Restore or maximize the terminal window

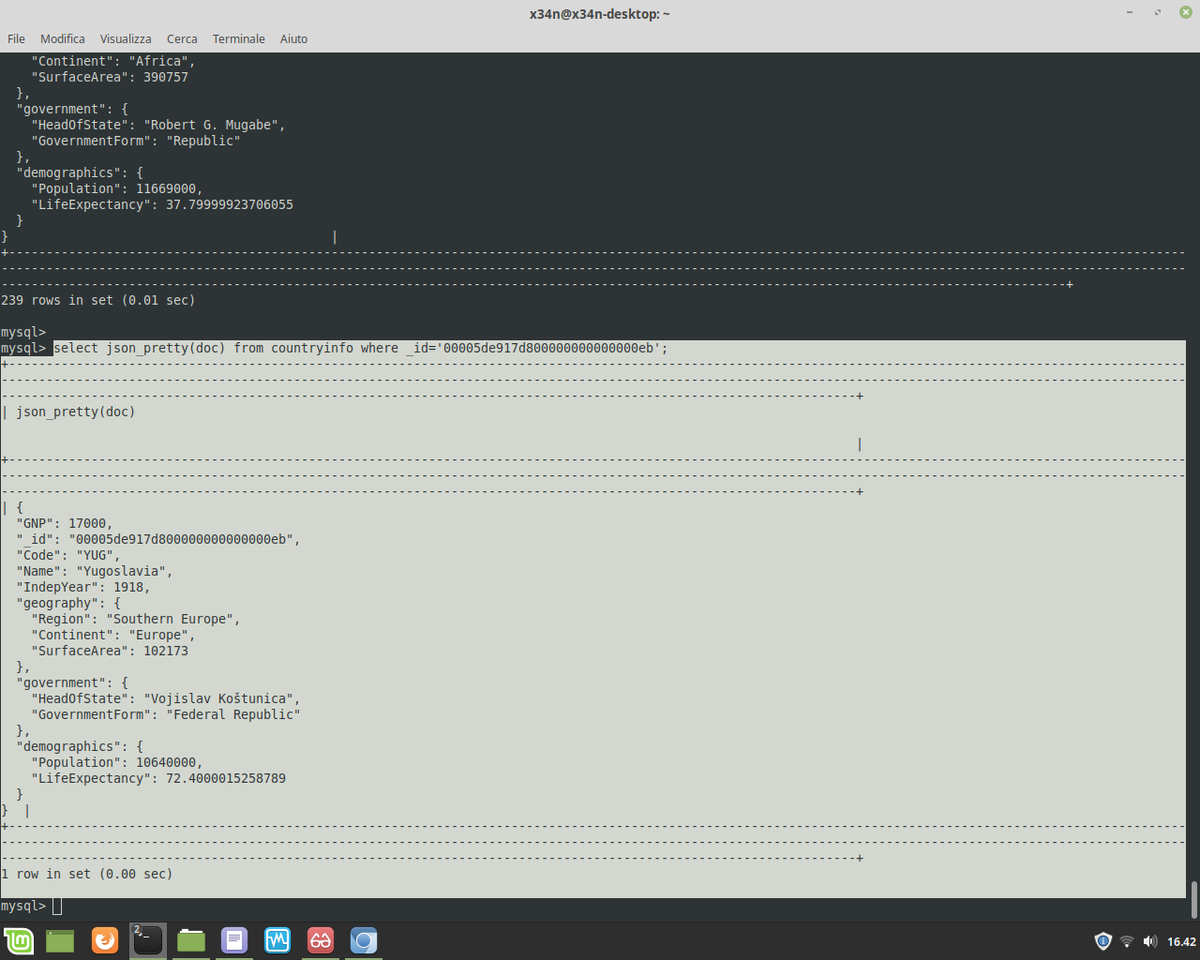point(1157,13)
